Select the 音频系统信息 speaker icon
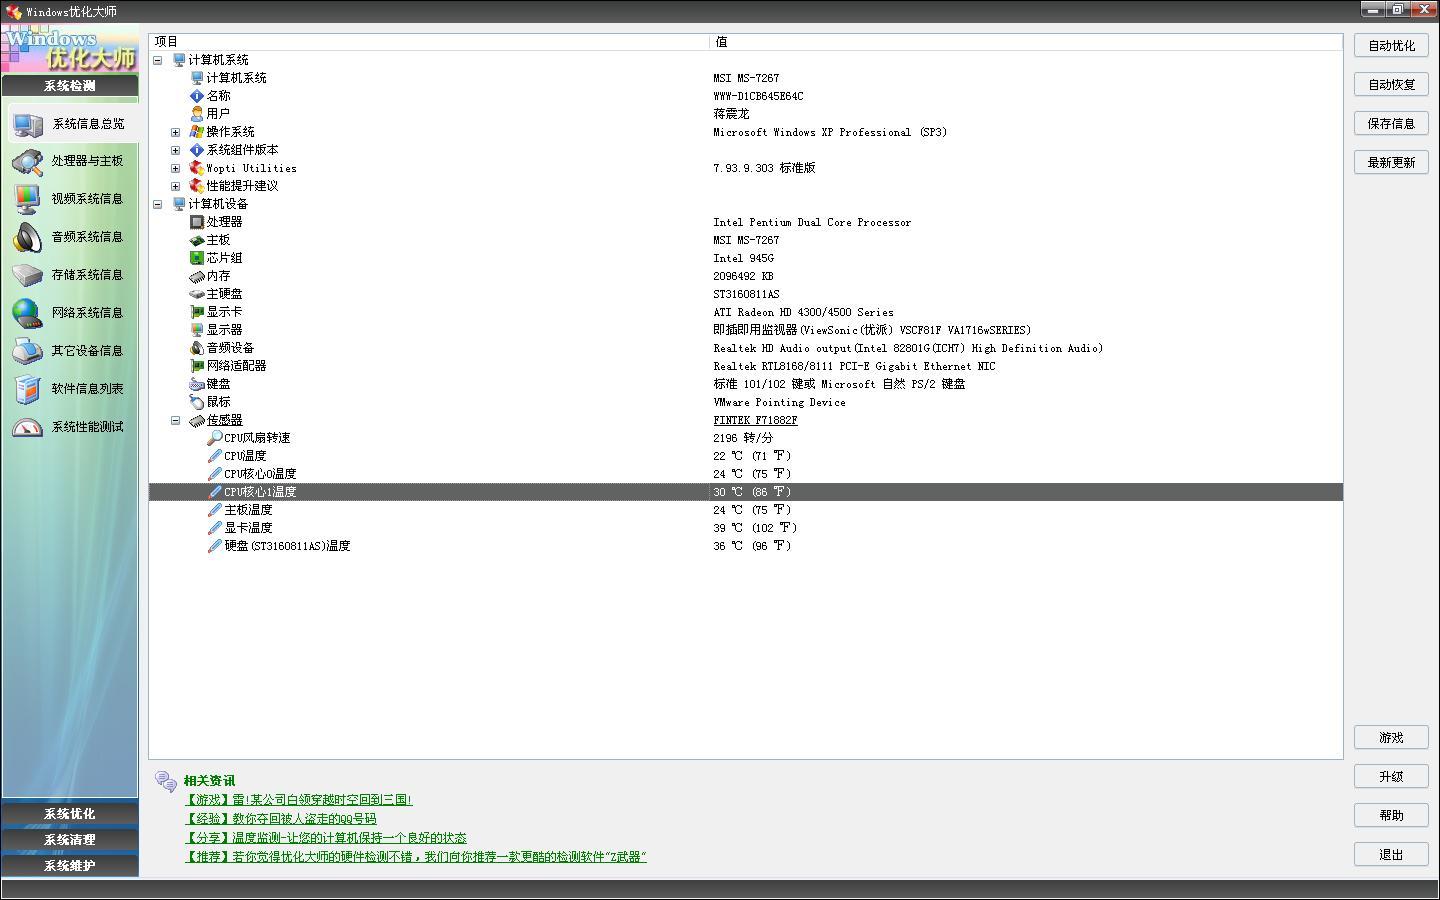The image size is (1440, 900). (27, 237)
